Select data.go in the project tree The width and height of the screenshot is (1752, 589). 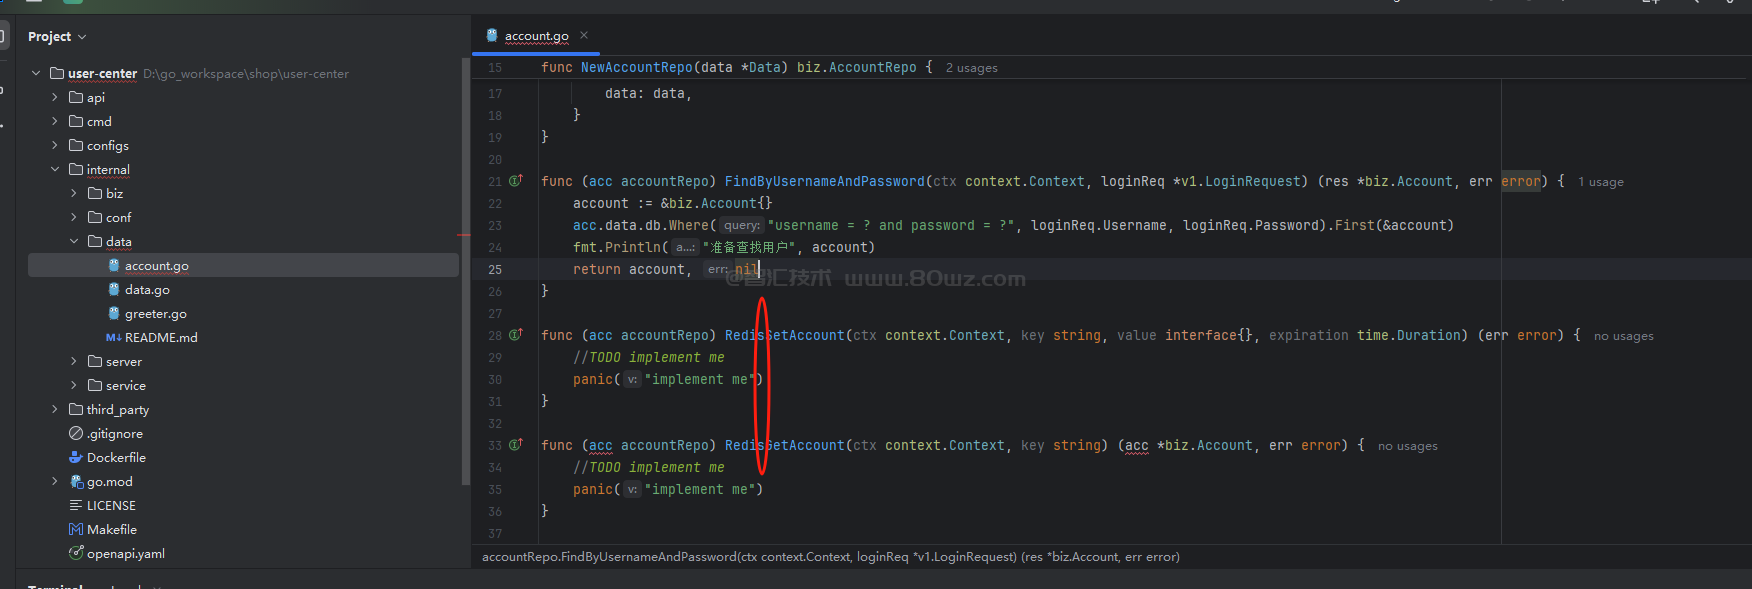point(147,290)
